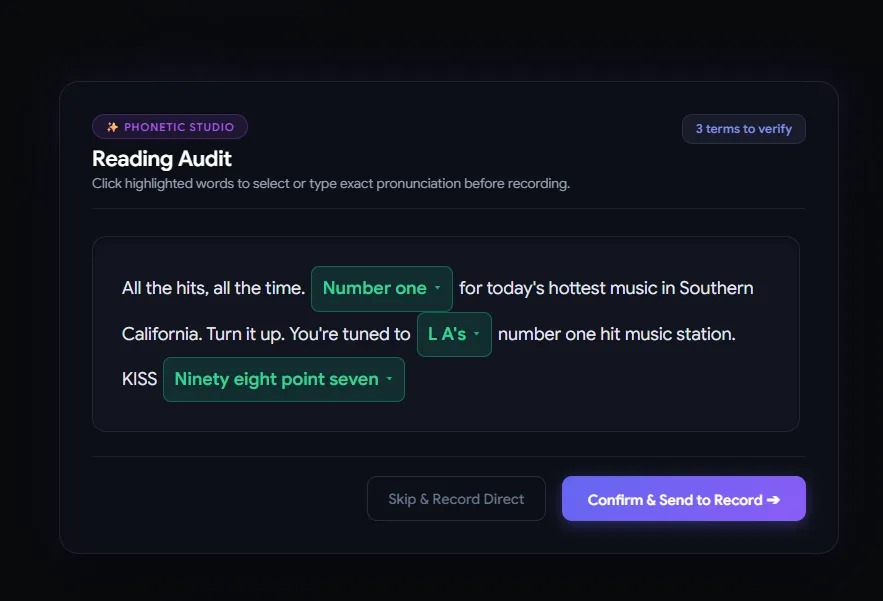Click the PHONETIC STUDIO label

[x=179, y=127]
